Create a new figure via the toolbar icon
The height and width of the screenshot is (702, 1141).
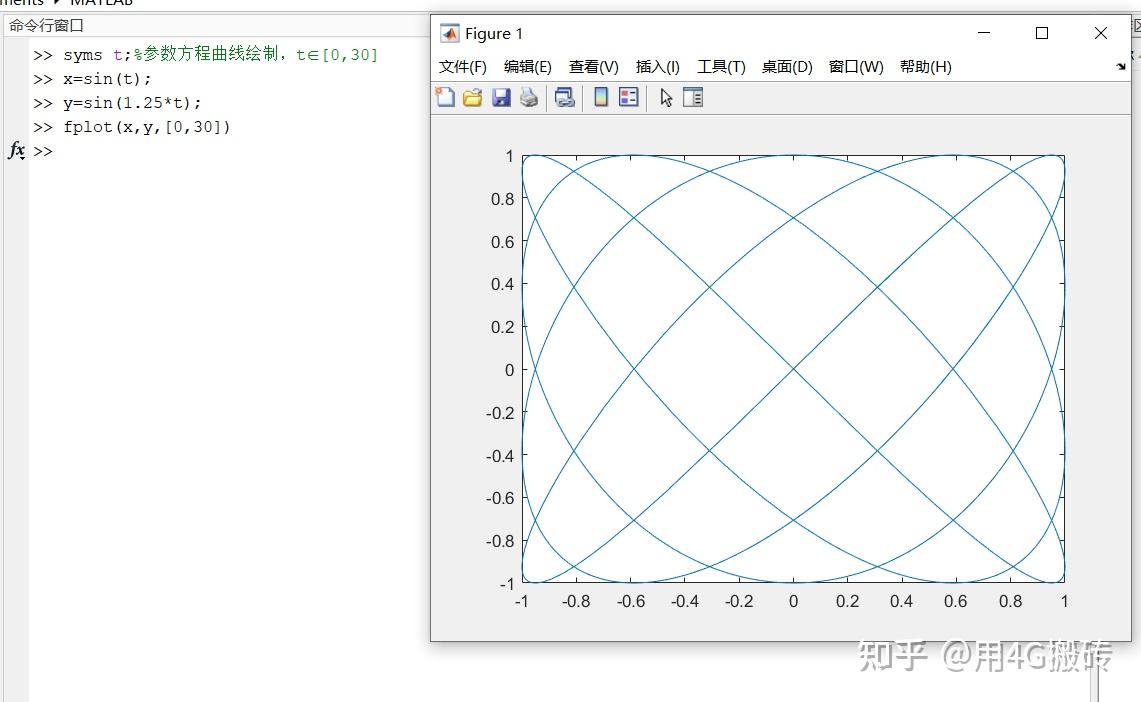pos(445,97)
